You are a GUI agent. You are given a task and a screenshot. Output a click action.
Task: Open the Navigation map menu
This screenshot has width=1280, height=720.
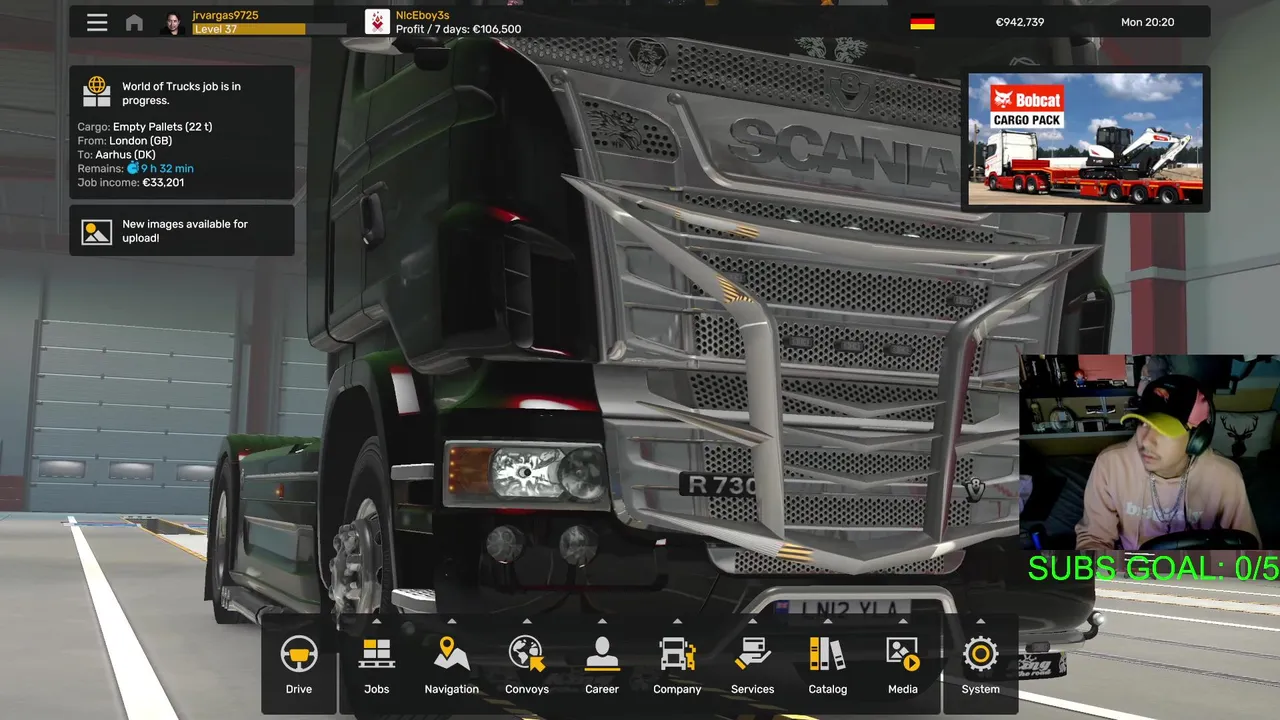click(x=452, y=665)
